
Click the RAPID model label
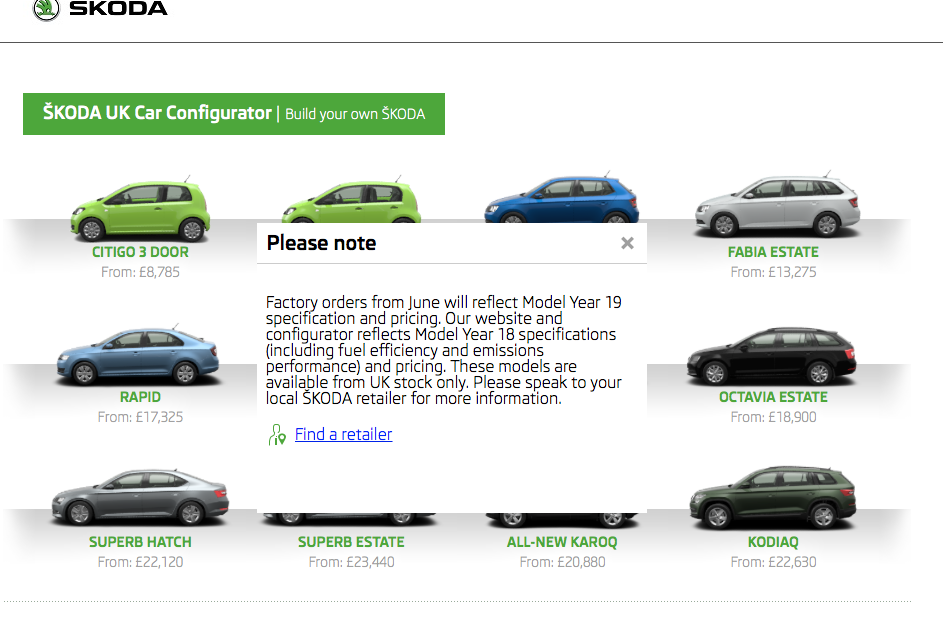coord(140,397)
